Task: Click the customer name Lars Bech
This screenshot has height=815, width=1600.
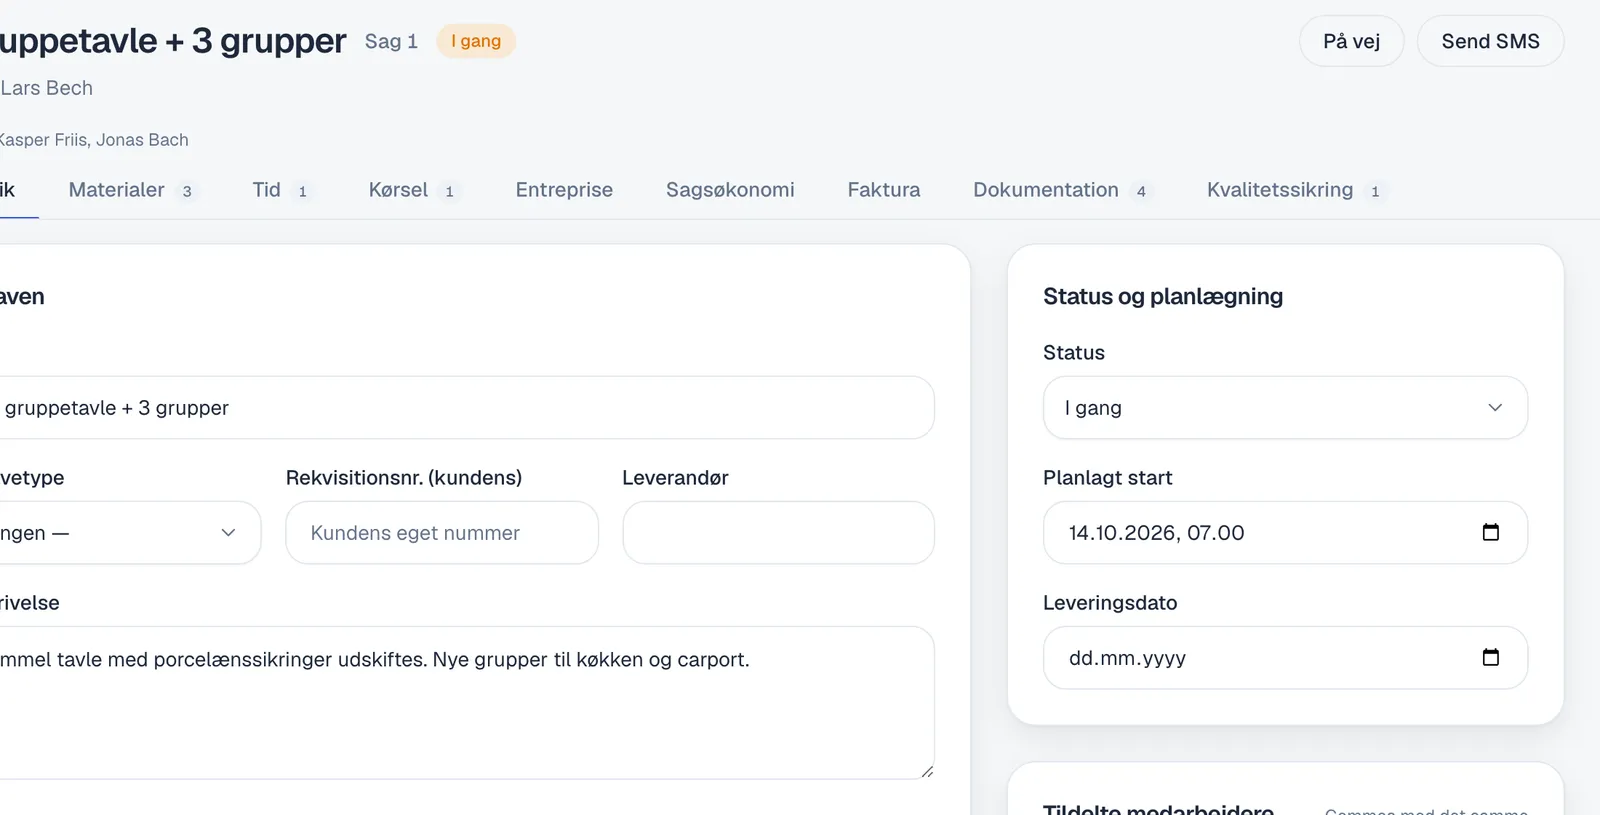Action: tap(46, 88)
